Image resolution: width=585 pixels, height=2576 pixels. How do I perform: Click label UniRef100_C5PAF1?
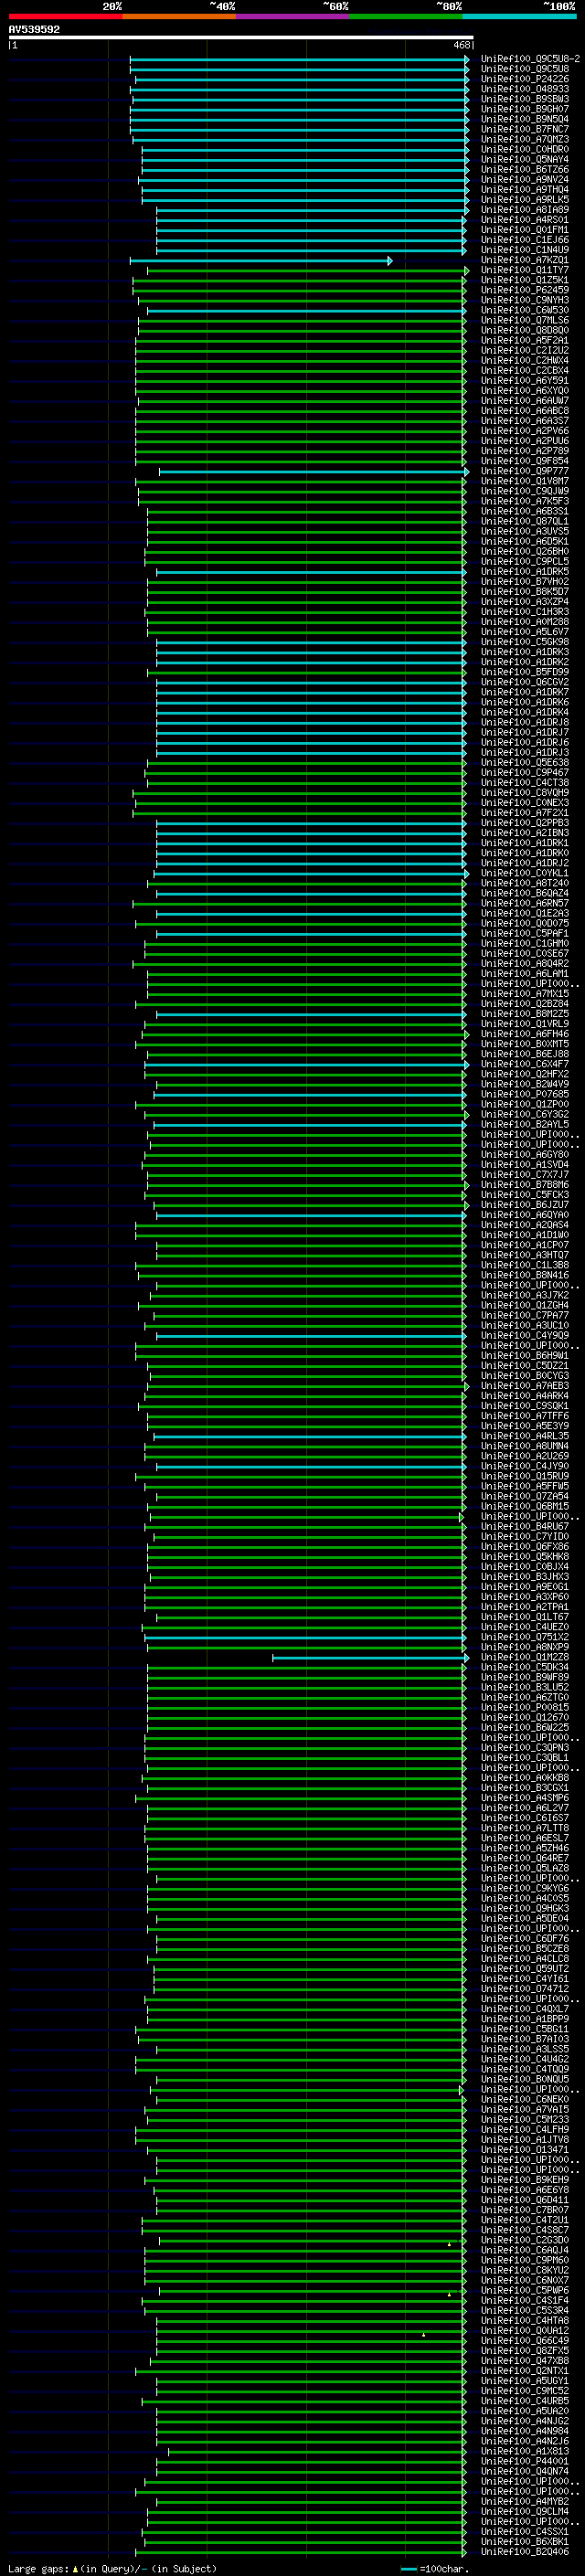[x=525, y=933]
